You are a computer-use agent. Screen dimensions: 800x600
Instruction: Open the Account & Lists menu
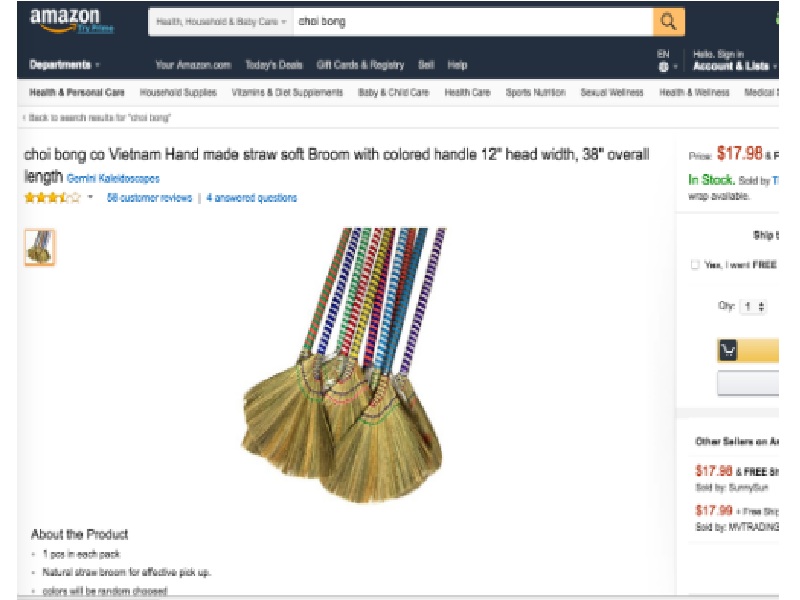pyautogui.click(x=734, y=66)
